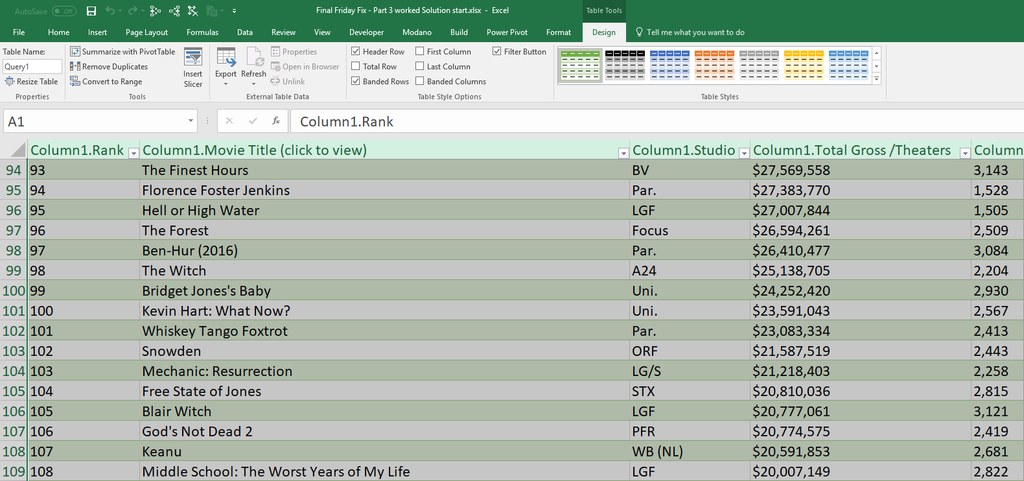The width and height of the screenshot is (1024, 481).
Task: Select the orange table style swatch
Action: click(714, 65)
